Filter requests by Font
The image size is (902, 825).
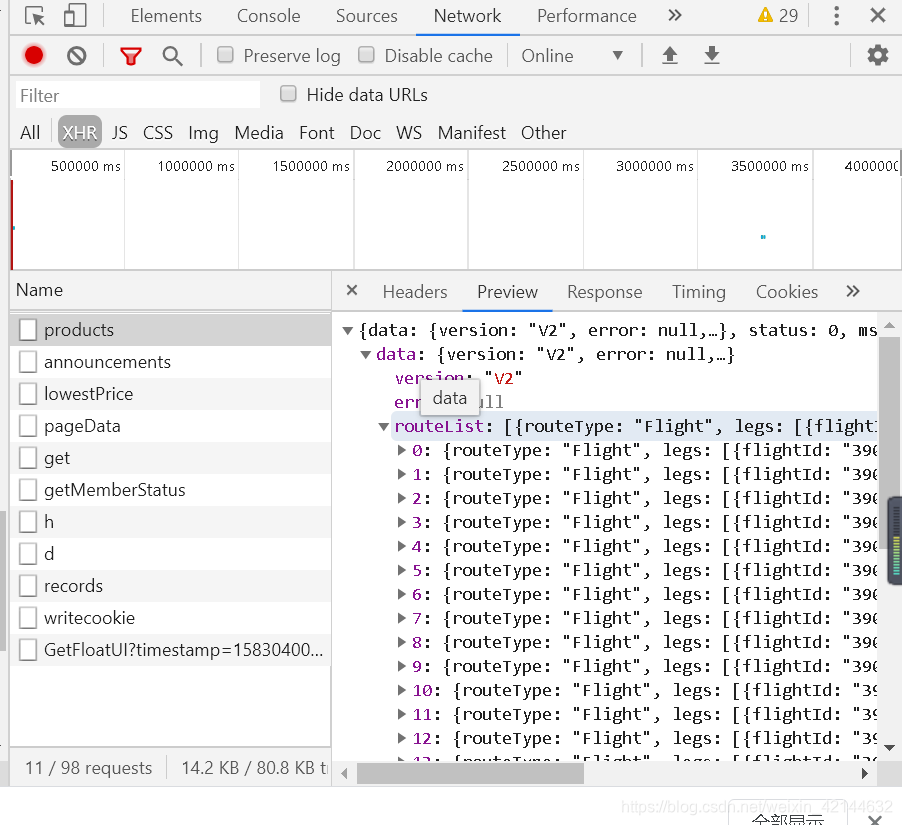316,133
